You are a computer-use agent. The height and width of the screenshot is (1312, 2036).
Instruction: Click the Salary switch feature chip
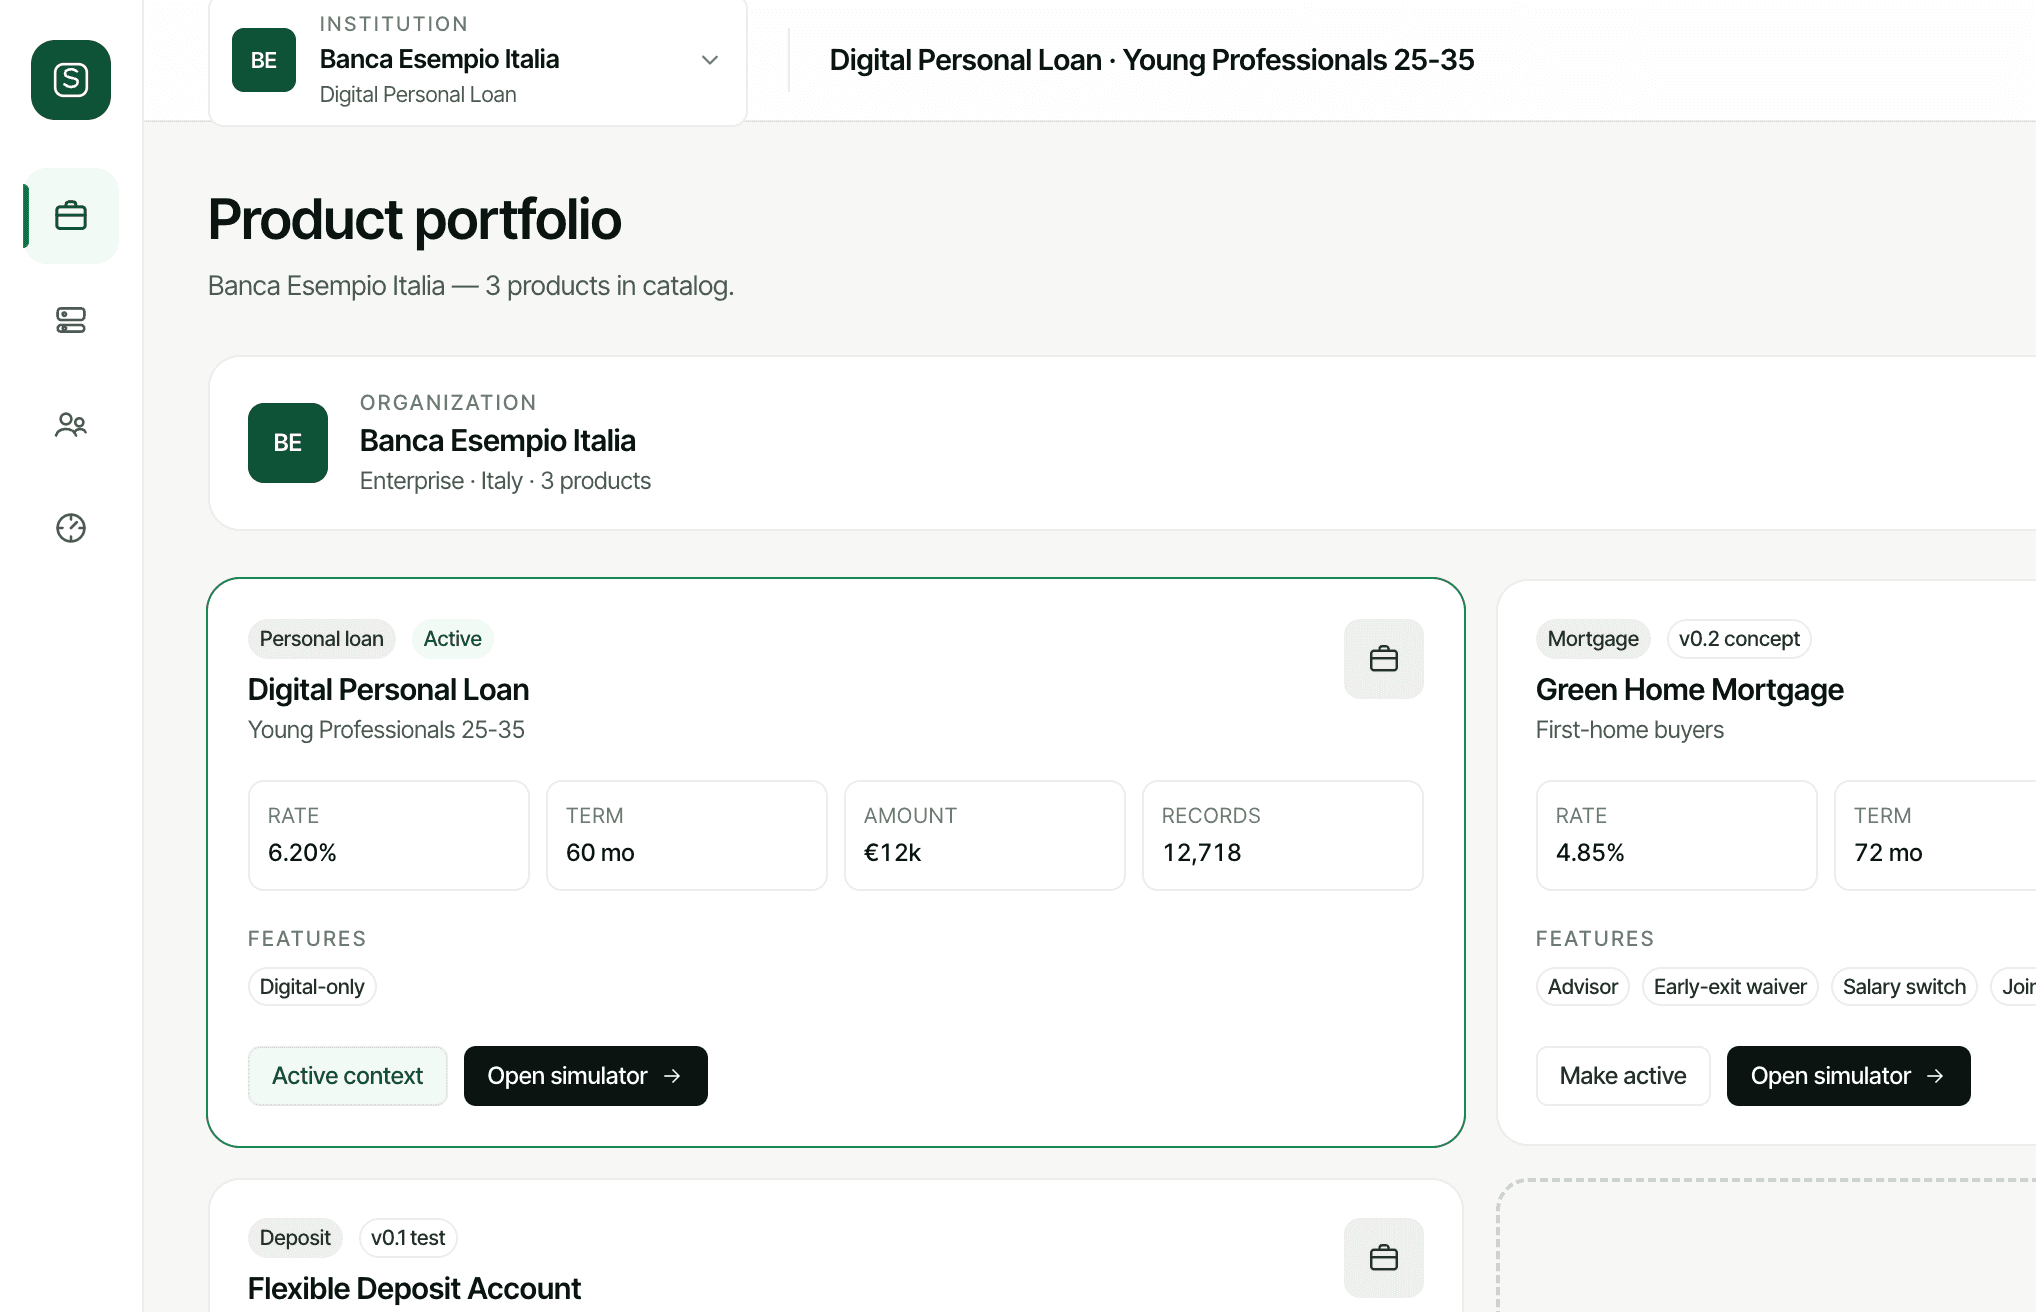coord(1904,987)
